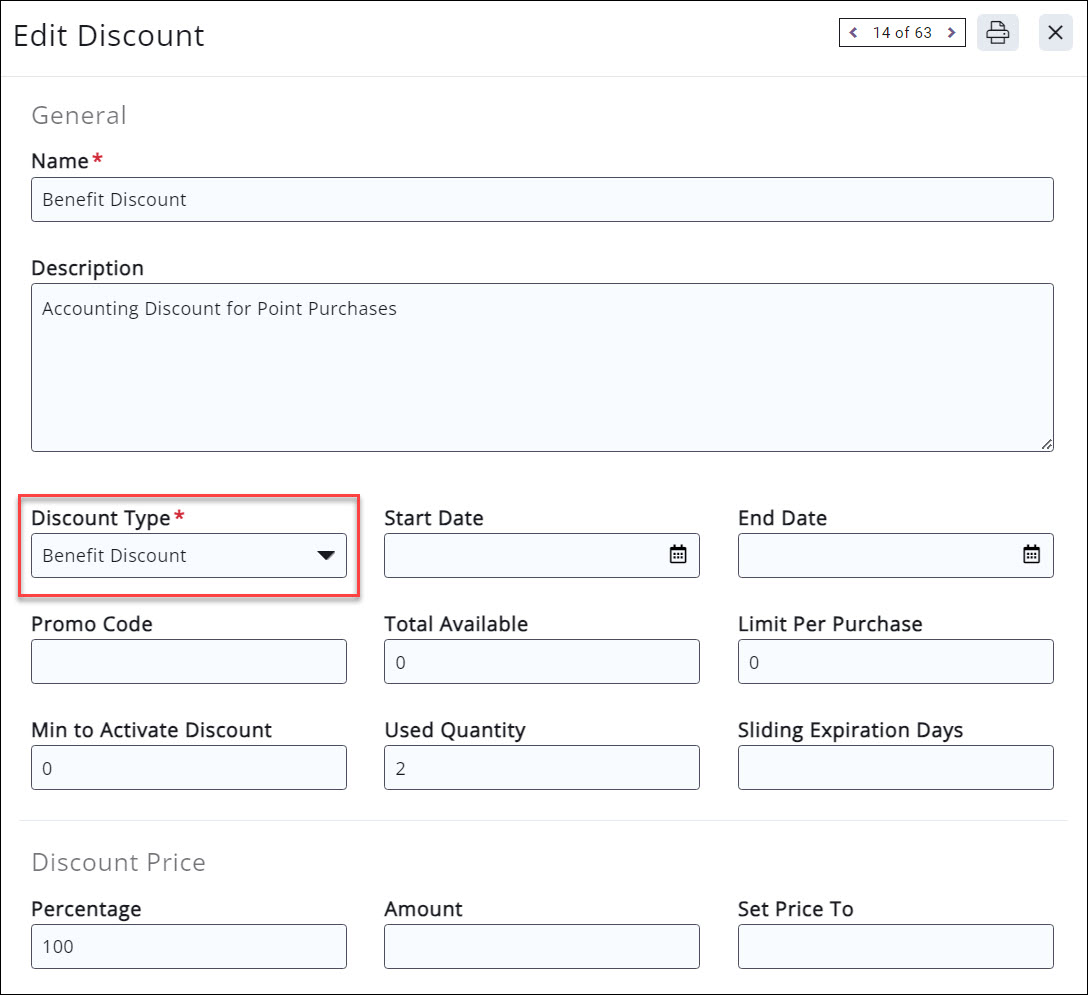The height and width of the screenshot is (995, 1088).
Task: Select the Sliding Expiration Days field
Action: pos(895,767)
